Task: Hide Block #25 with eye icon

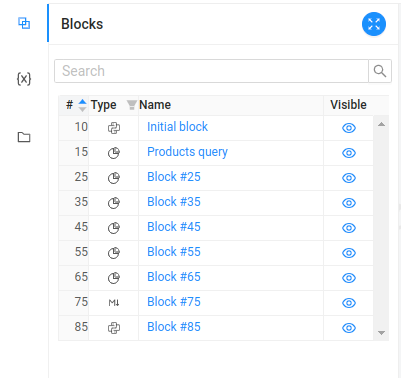Action: (x=349, y=178)
